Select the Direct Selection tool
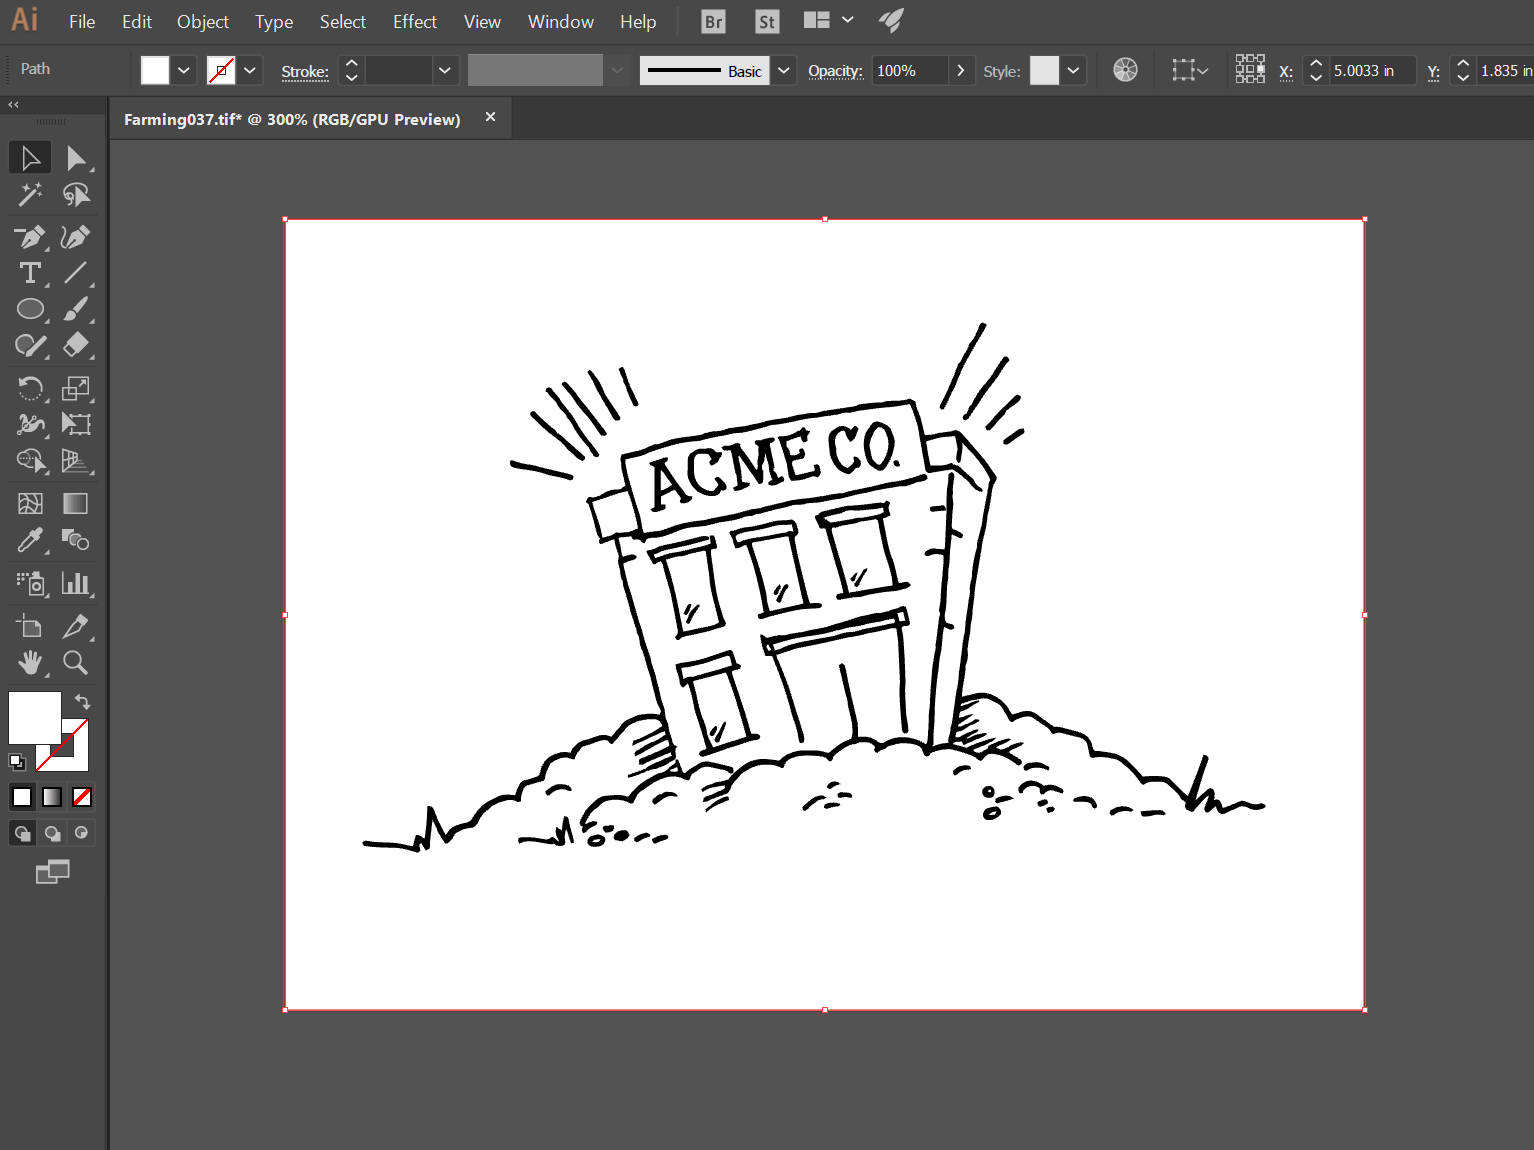Viewport: 1534px width, 1150px height. [76, 157]
